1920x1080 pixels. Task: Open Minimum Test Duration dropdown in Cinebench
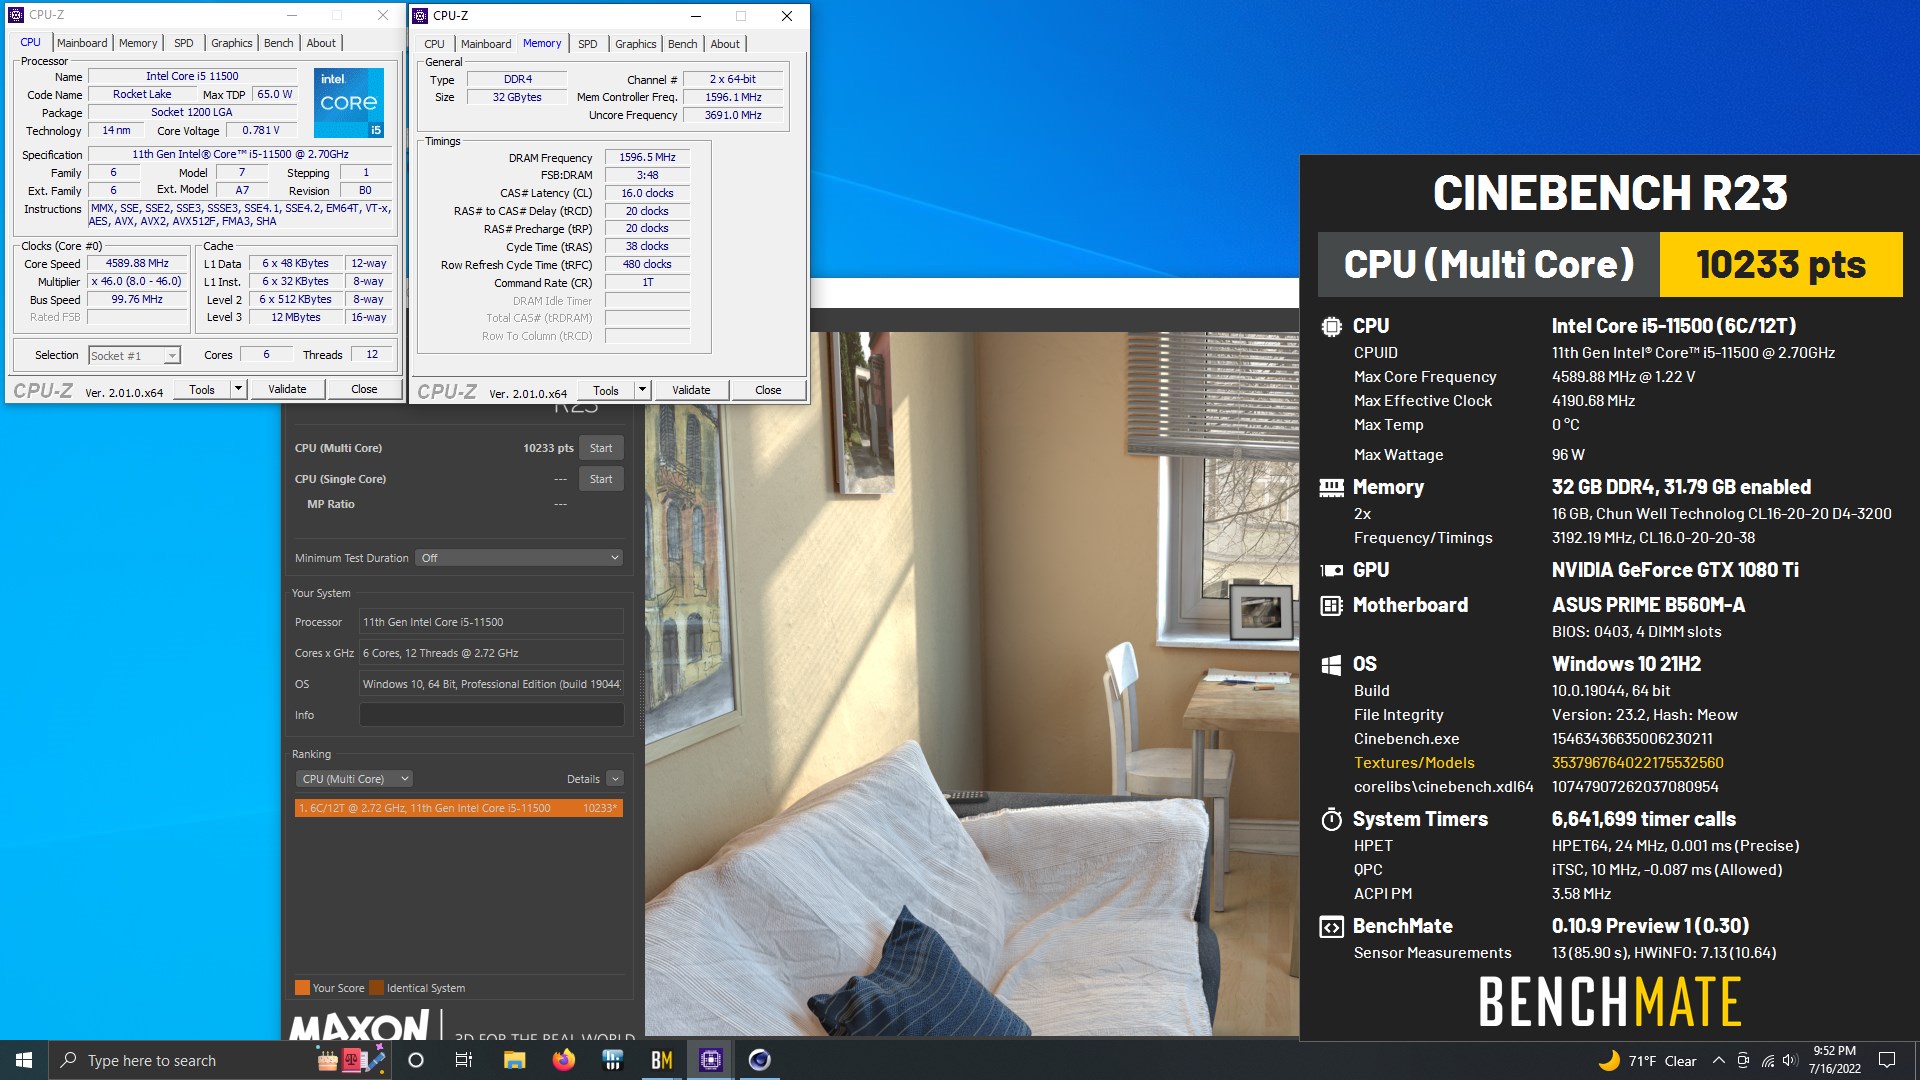pos(519,558)
